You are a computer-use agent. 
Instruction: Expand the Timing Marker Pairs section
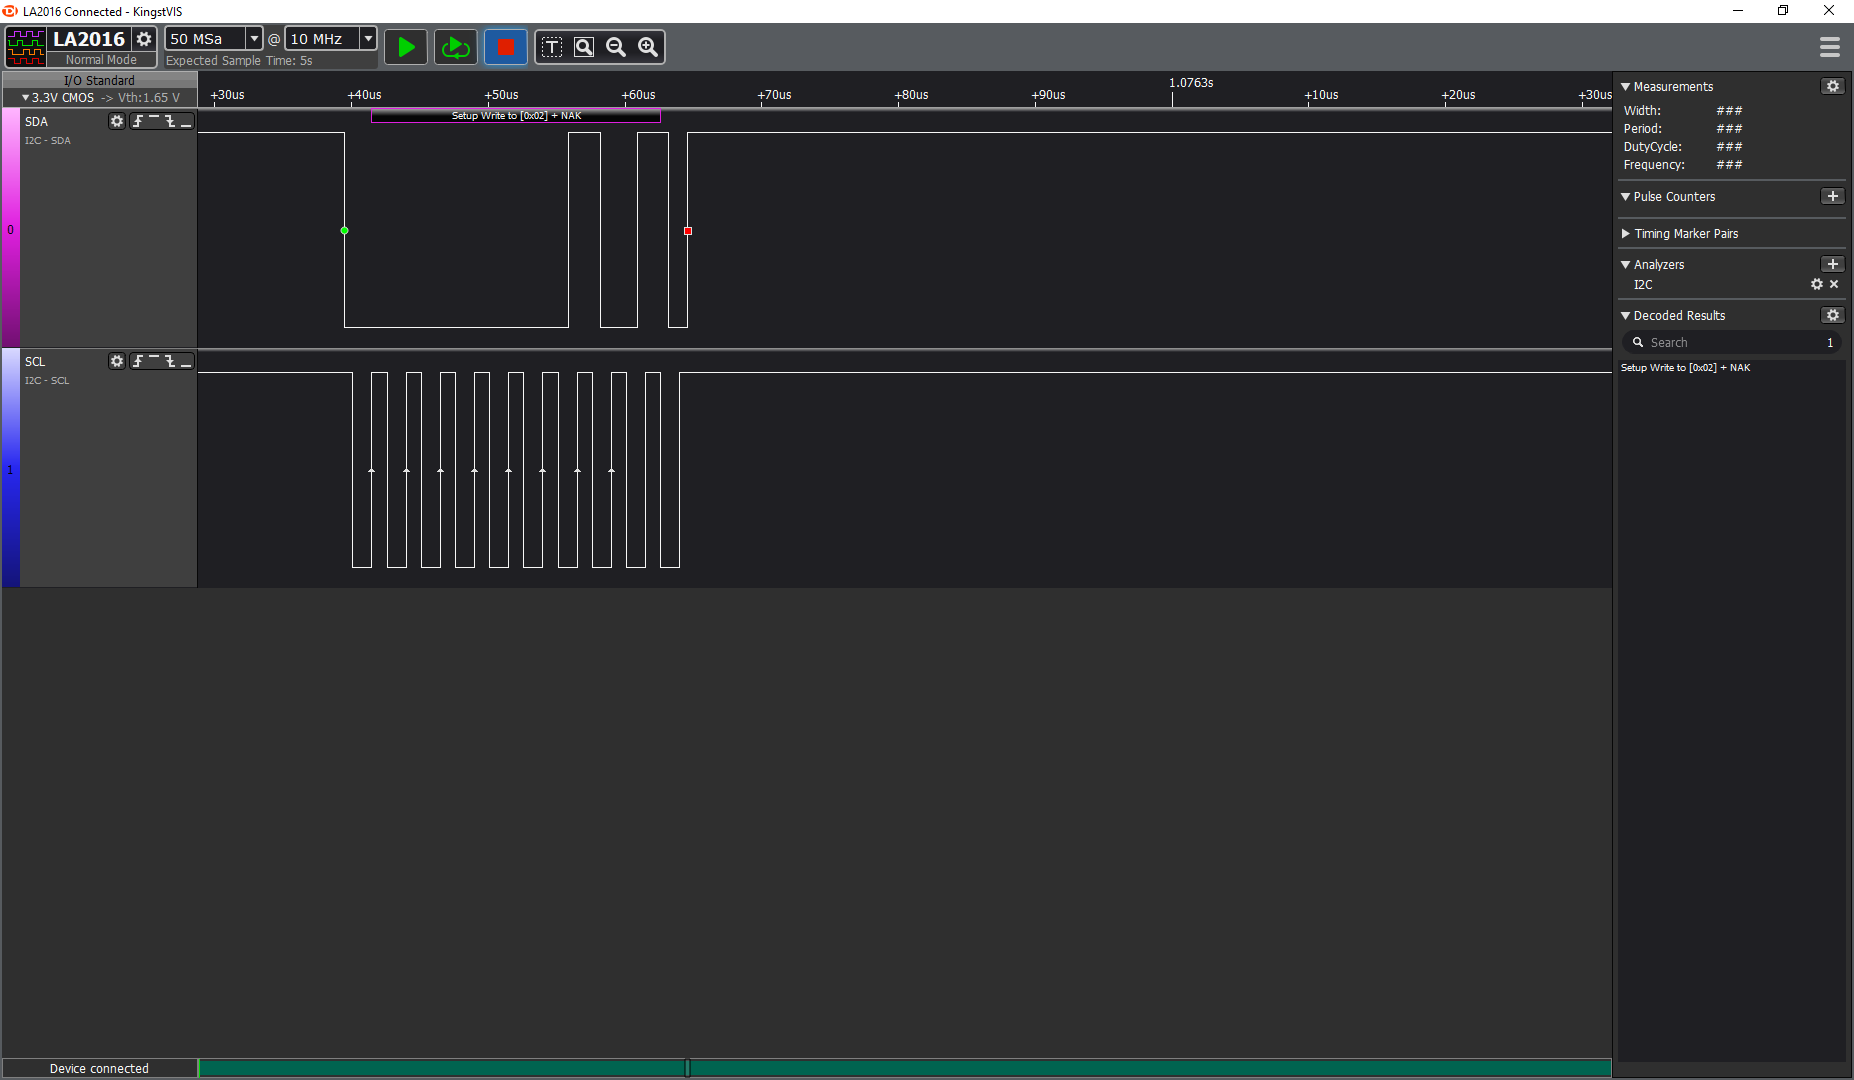point(1625,234)
